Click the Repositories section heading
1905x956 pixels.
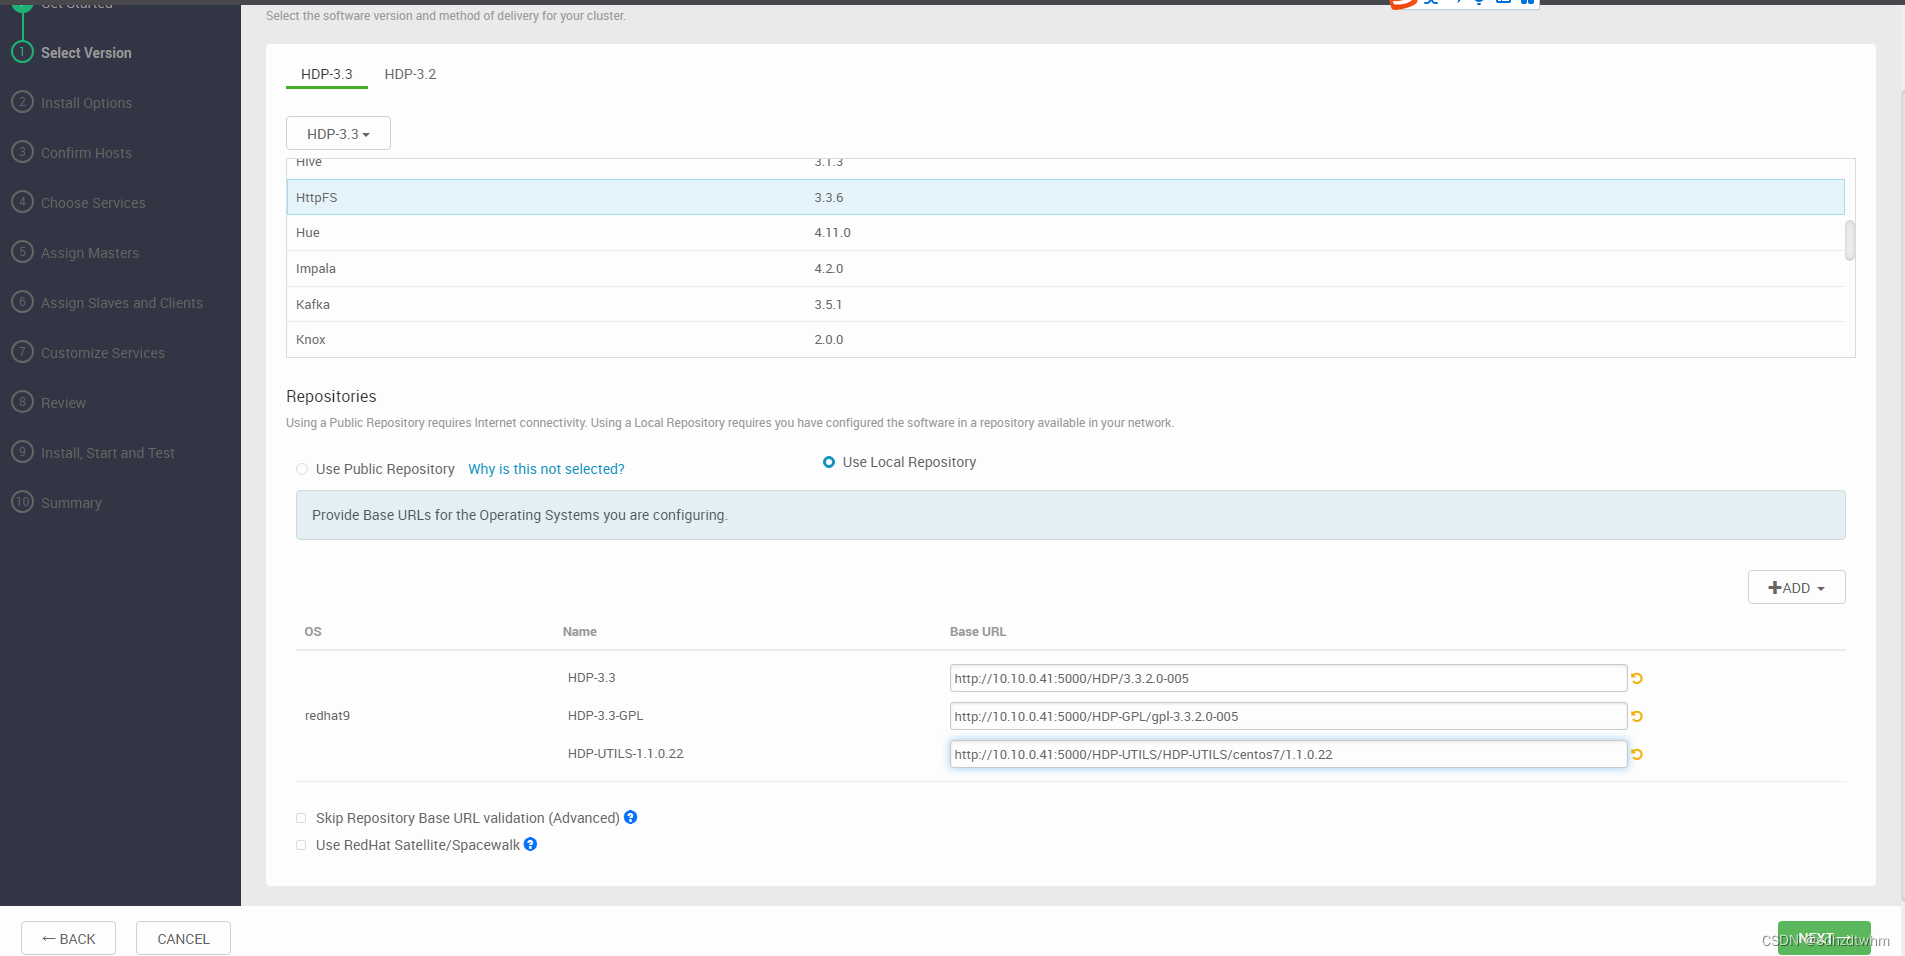(331, 396)
